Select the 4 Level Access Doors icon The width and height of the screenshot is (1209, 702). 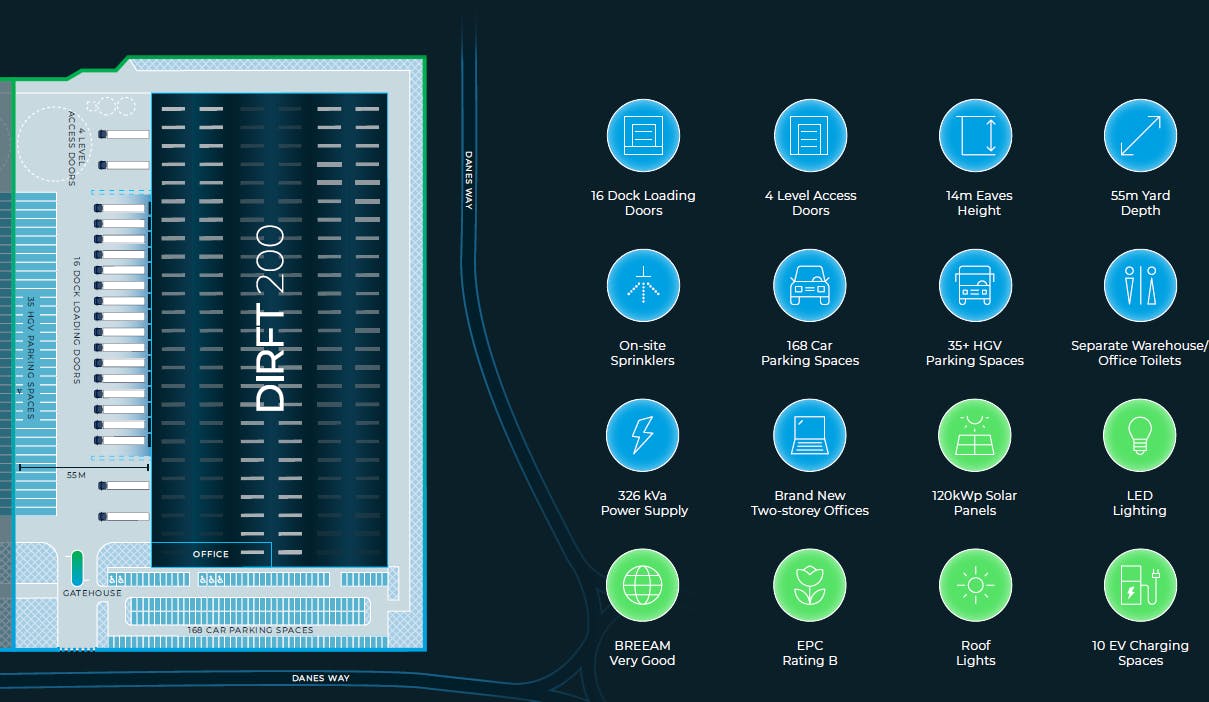pyautogui.click(x=810, y=136)
